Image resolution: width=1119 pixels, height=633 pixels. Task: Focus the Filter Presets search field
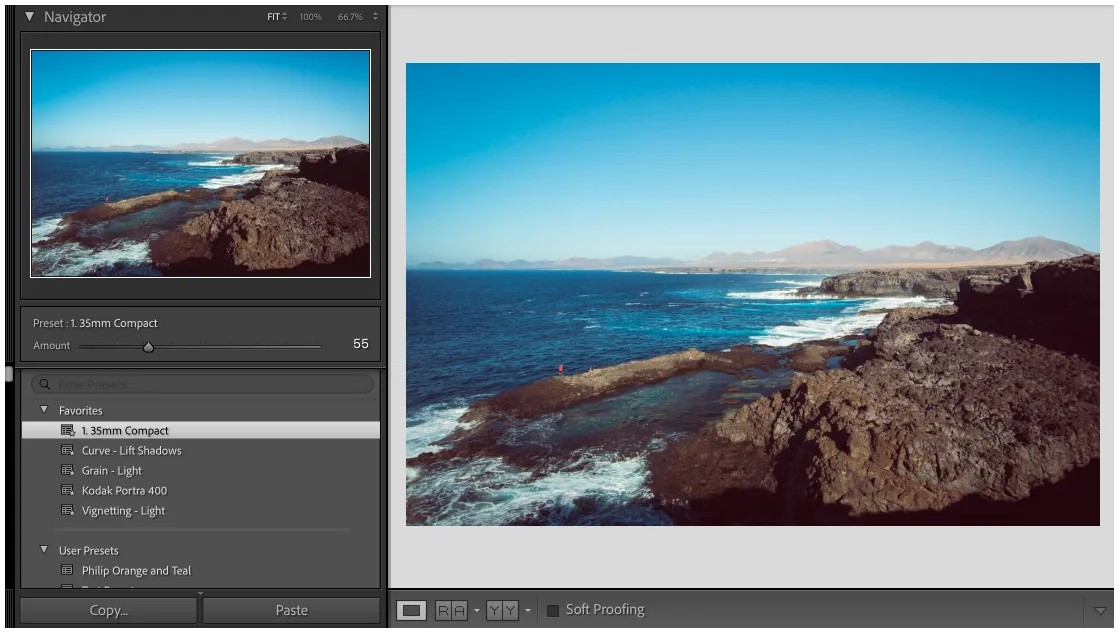(x=202, y=384)
